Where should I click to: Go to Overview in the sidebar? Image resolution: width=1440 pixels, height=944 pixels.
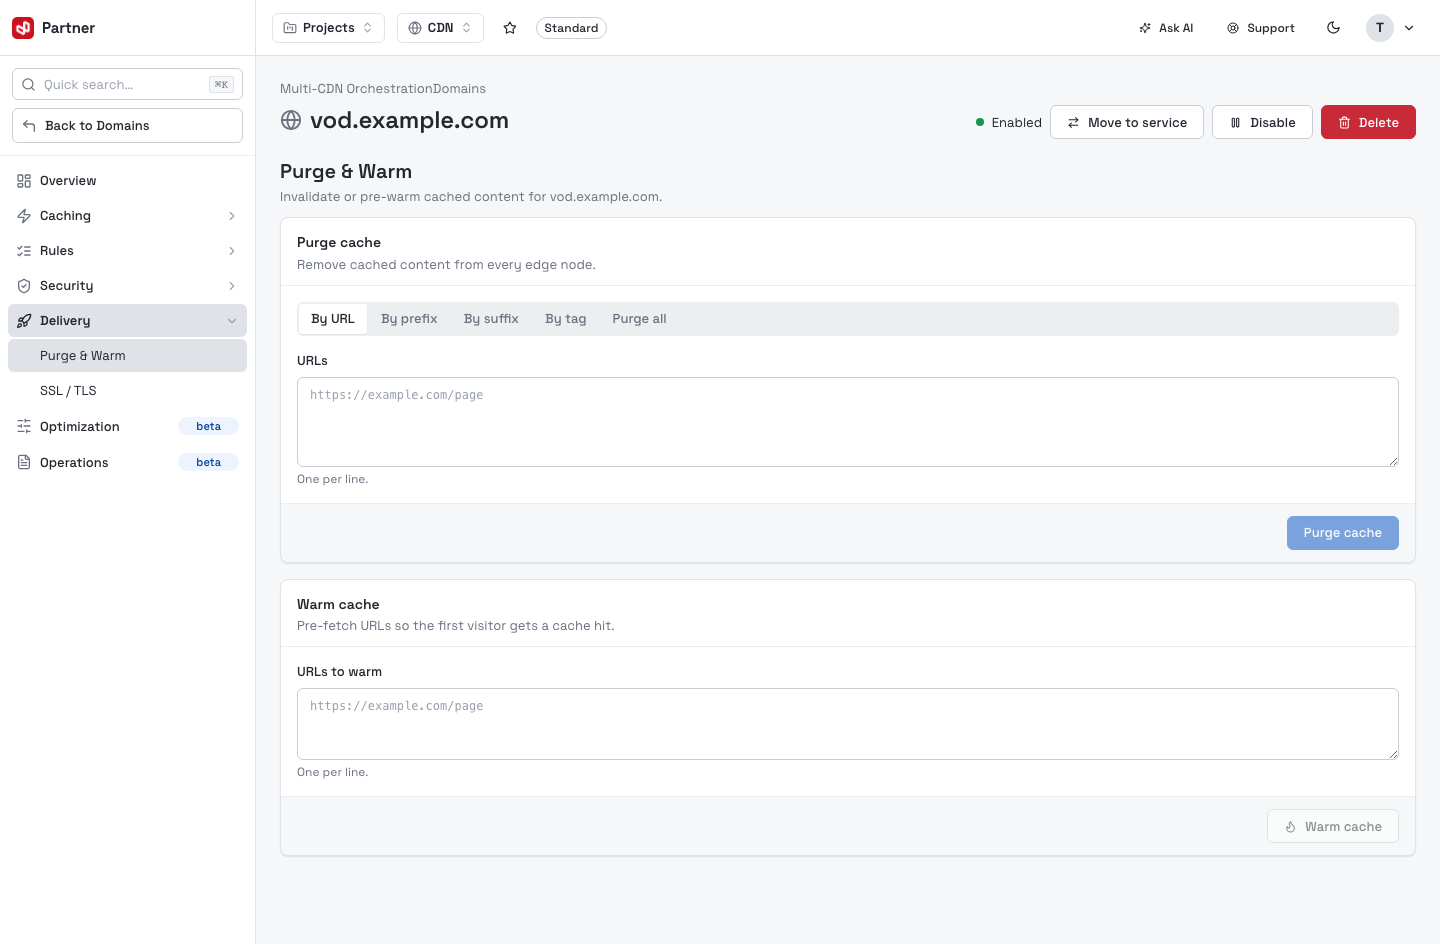(127, 181)
